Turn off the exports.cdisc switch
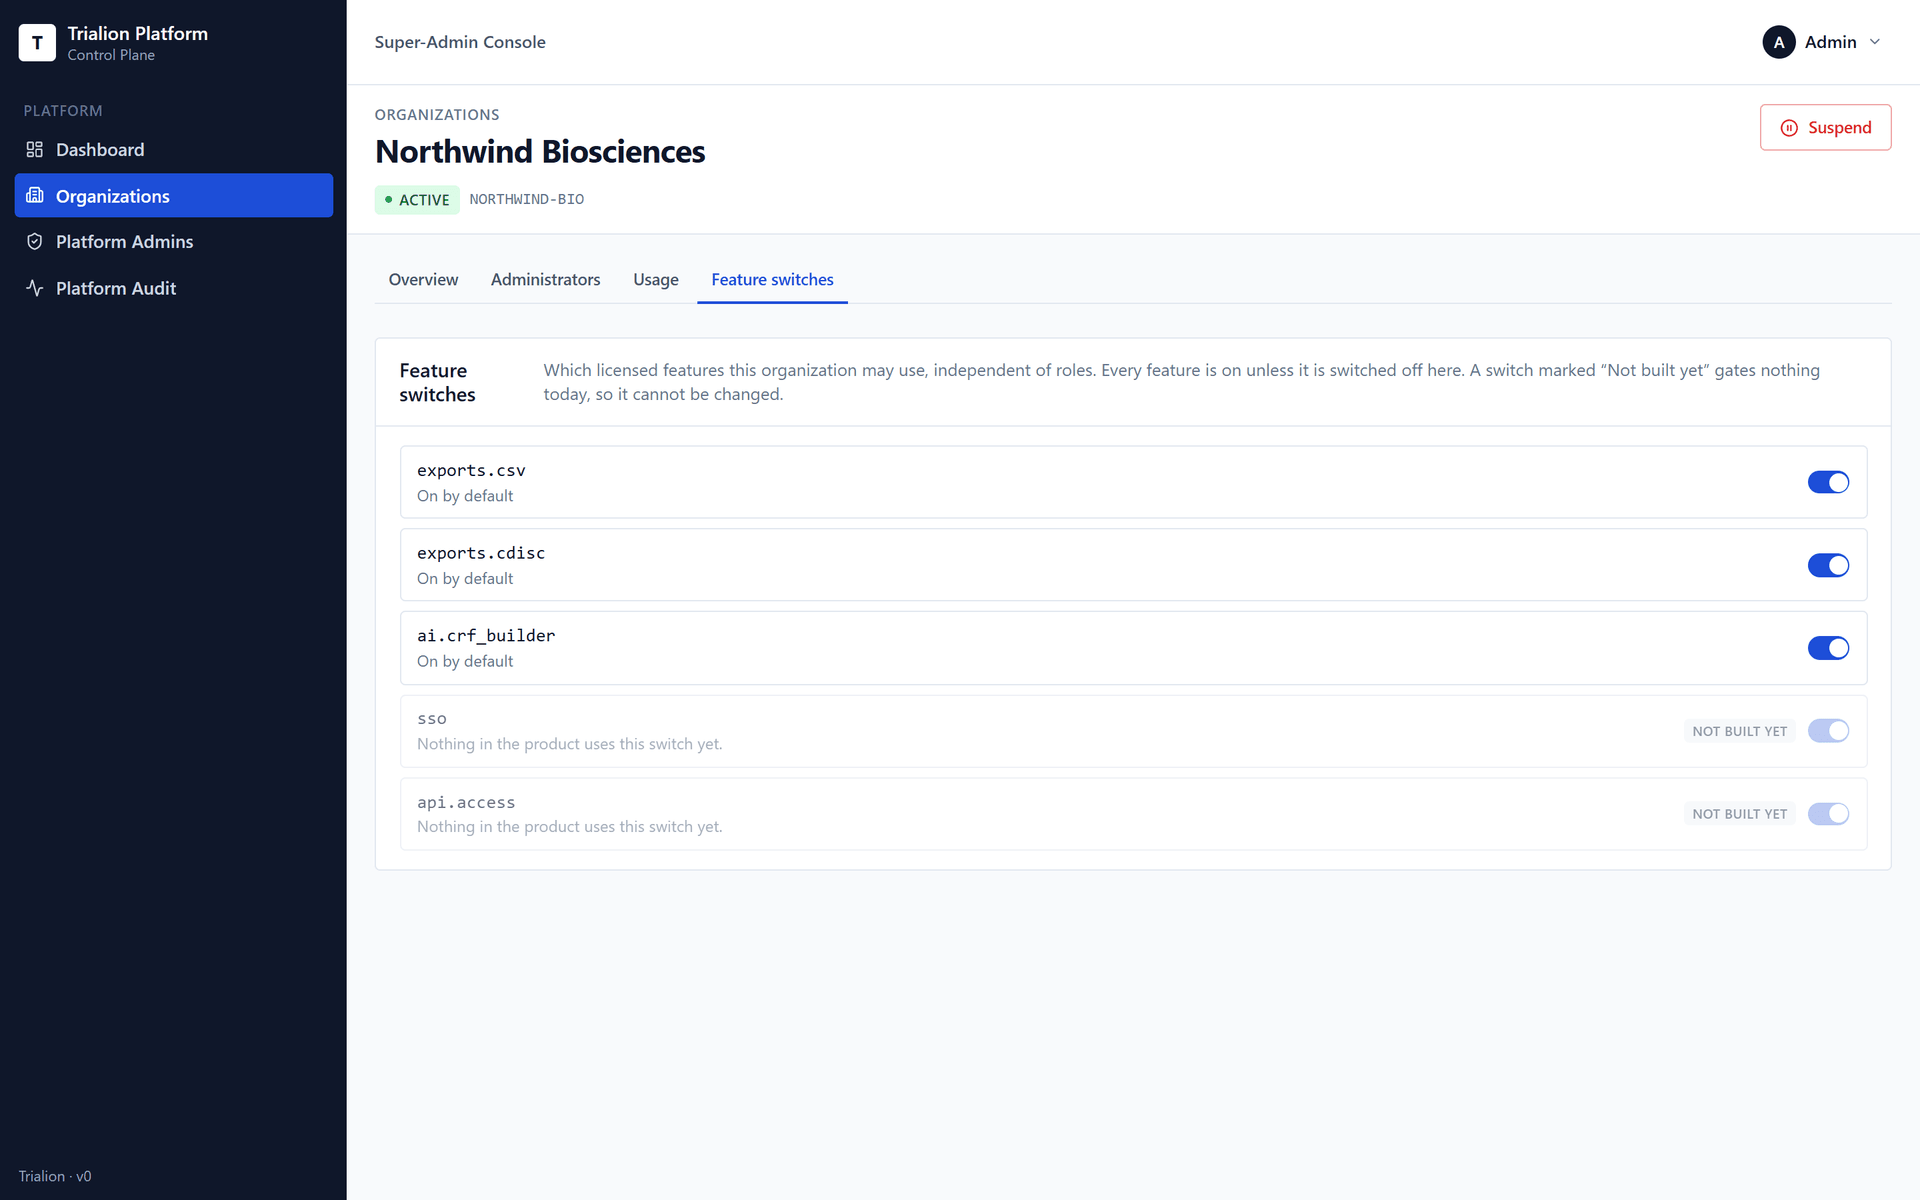Image resolution: width=1920 pixels, height=1200 pixels. coord(1828,565)
